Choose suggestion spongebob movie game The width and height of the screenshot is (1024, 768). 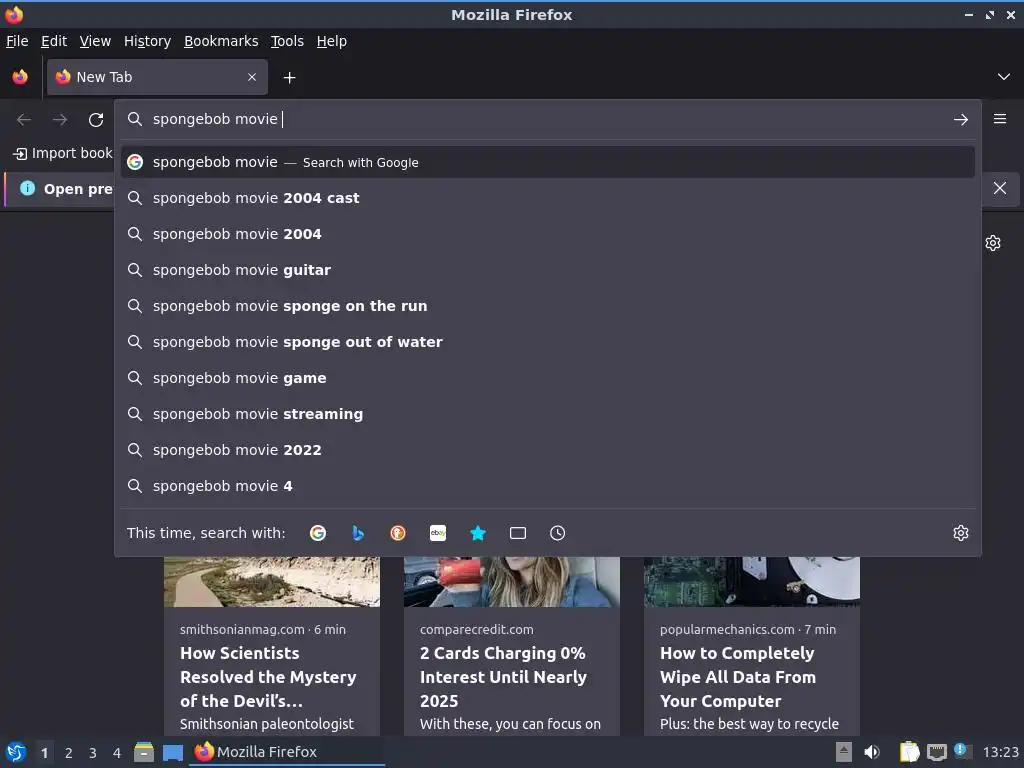pos(547,377)
